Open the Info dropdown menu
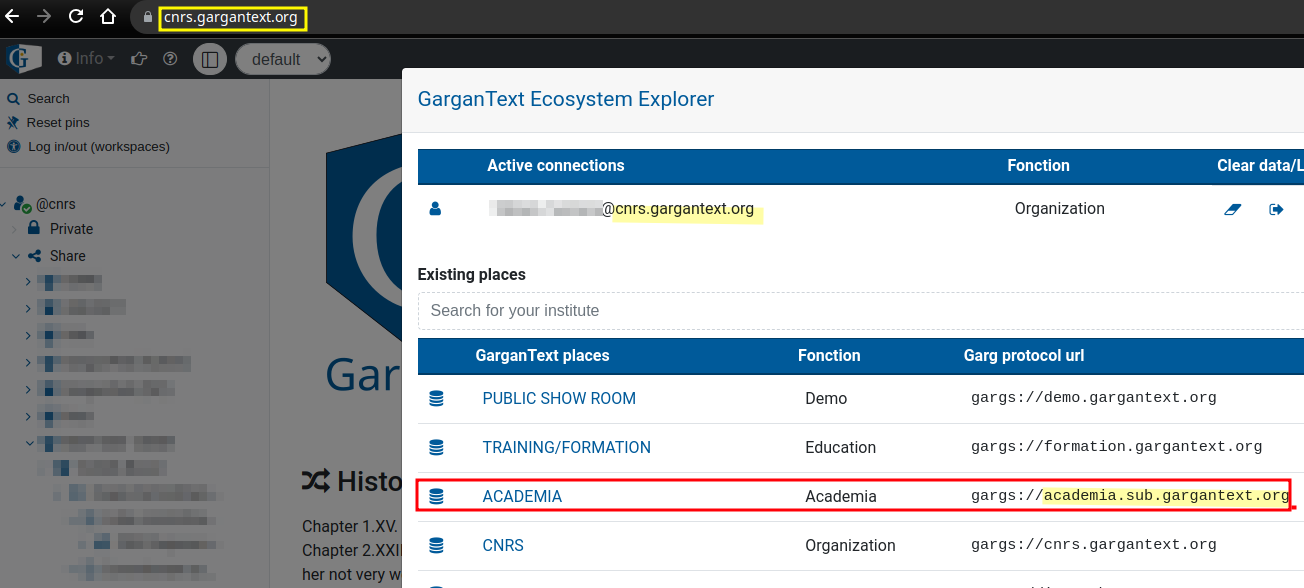This screenshot has height=588, width=1304. 86,59
